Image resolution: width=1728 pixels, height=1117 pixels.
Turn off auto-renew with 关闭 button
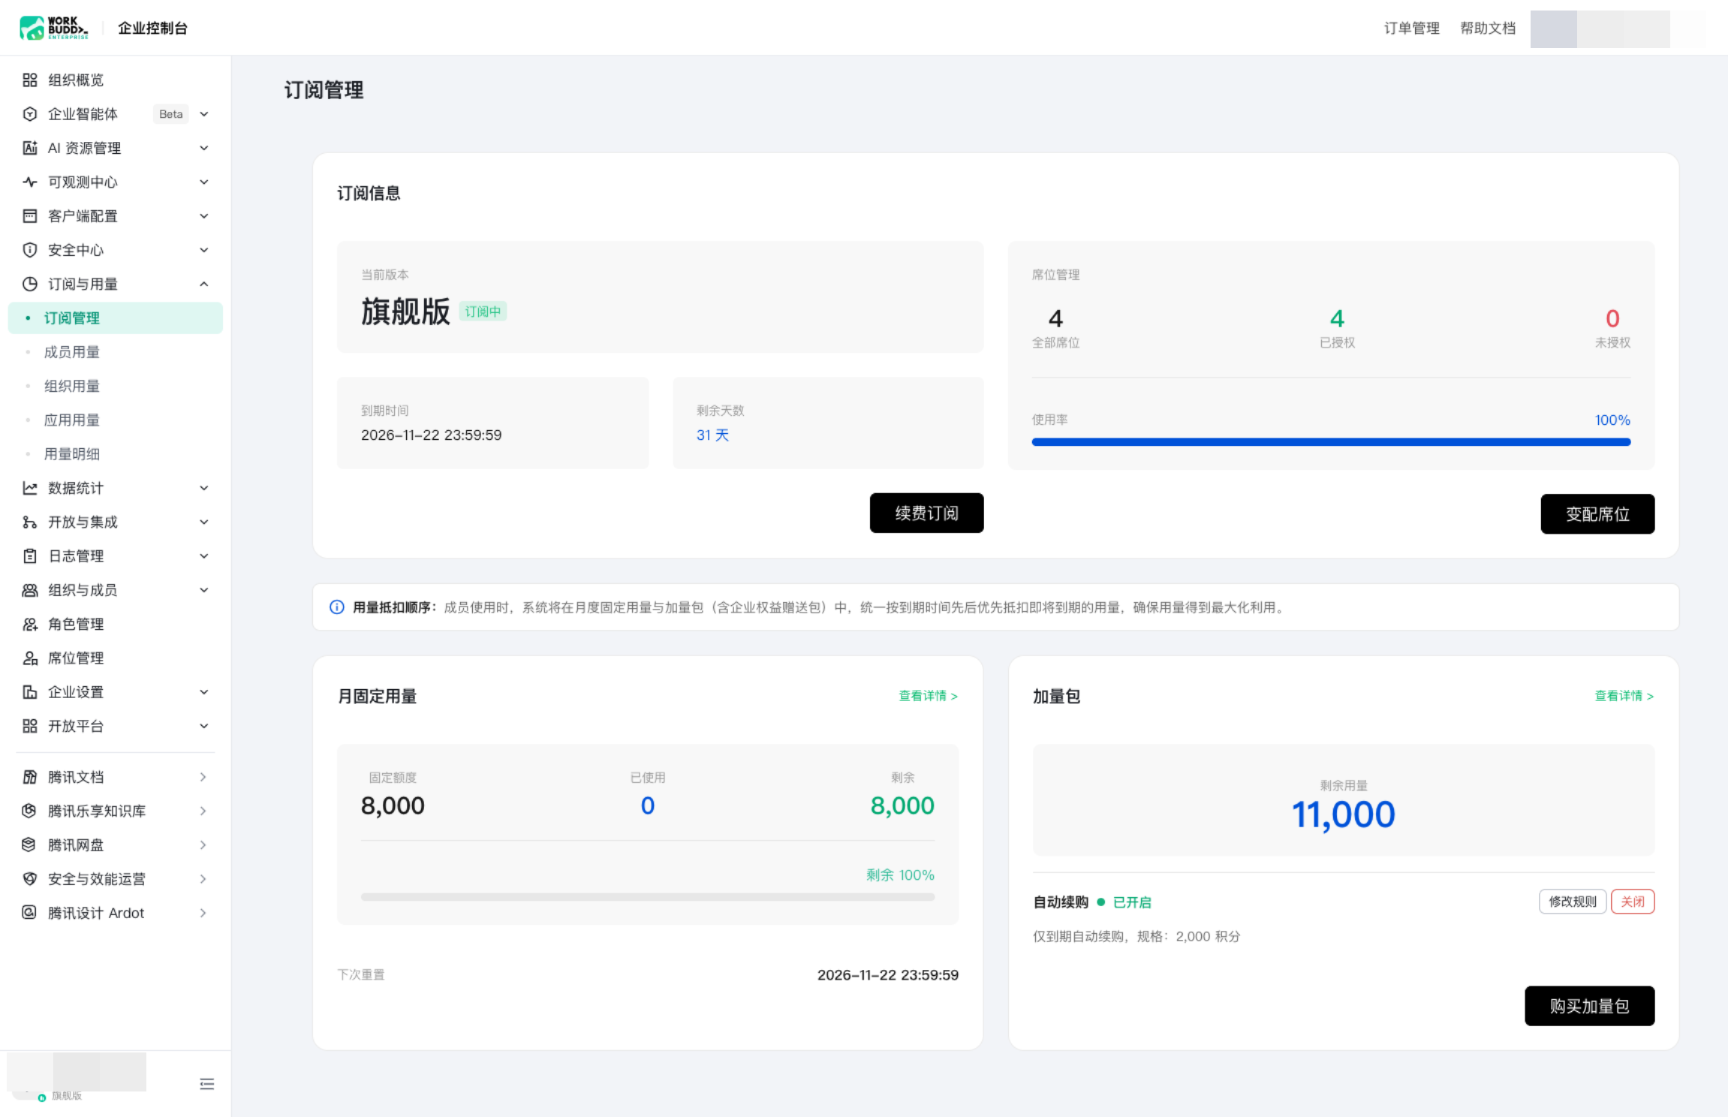pyautogui.click(x=1633, y=902)
